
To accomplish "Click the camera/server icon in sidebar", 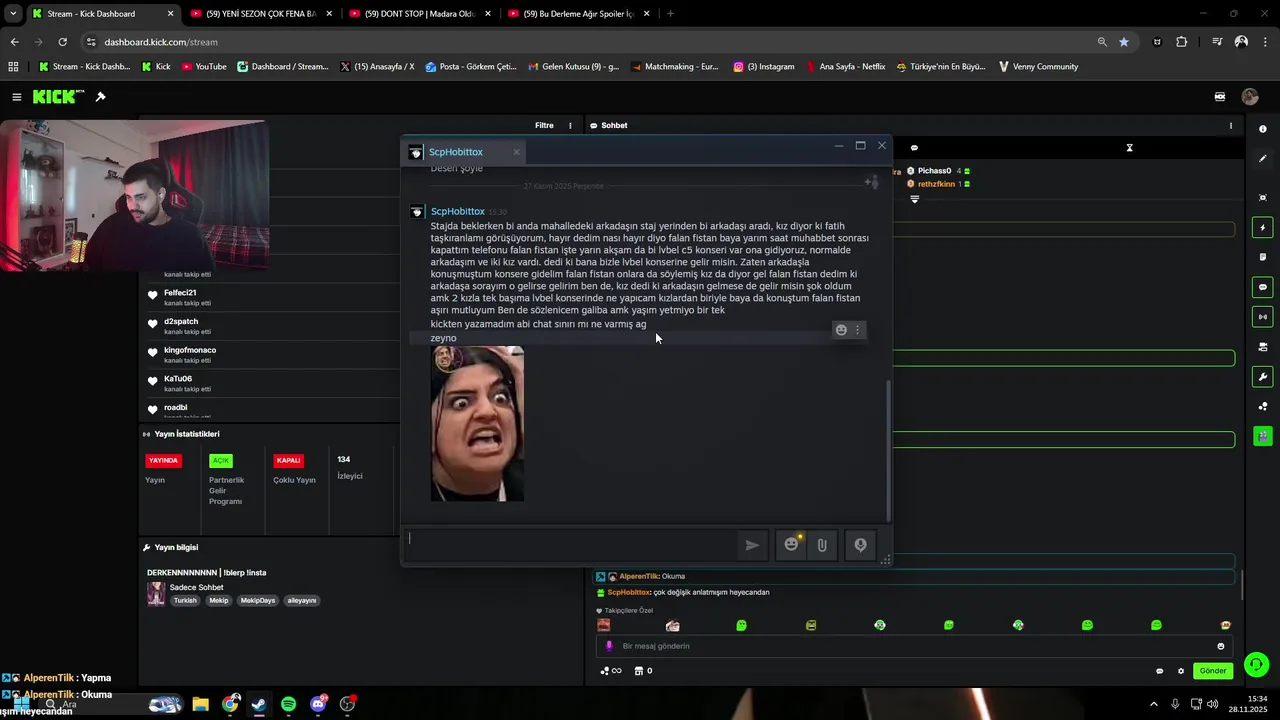I will (1263, 347).
